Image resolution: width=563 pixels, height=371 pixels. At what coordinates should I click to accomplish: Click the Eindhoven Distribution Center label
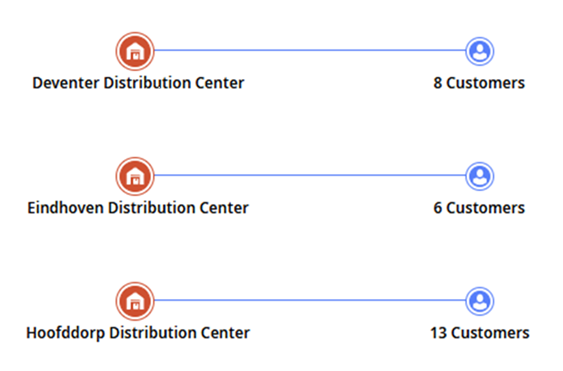[x=138, y=208]
